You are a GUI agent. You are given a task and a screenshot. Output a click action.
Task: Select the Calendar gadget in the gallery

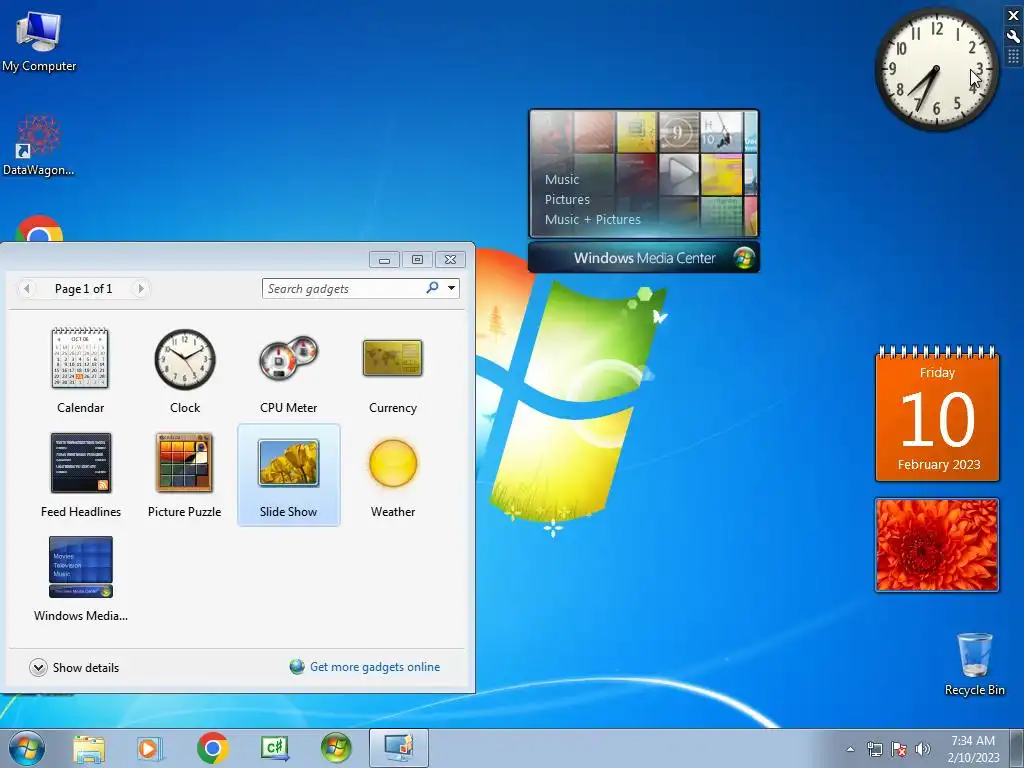click(80, 371)
